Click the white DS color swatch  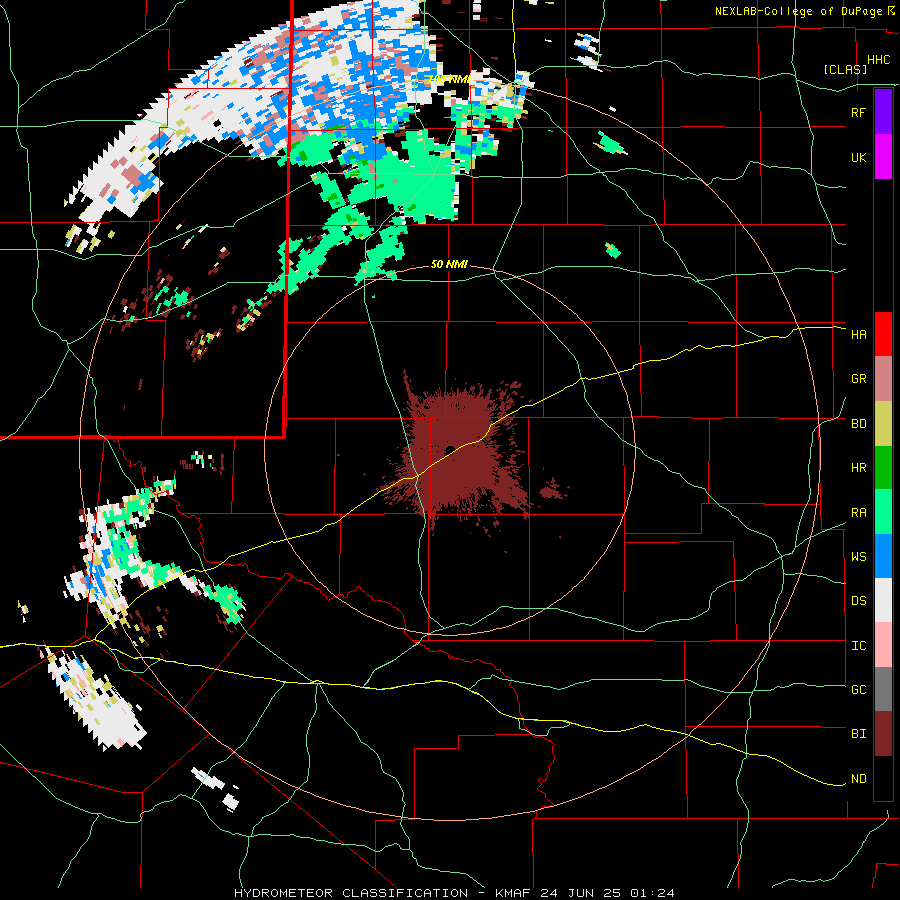[883, 600]
